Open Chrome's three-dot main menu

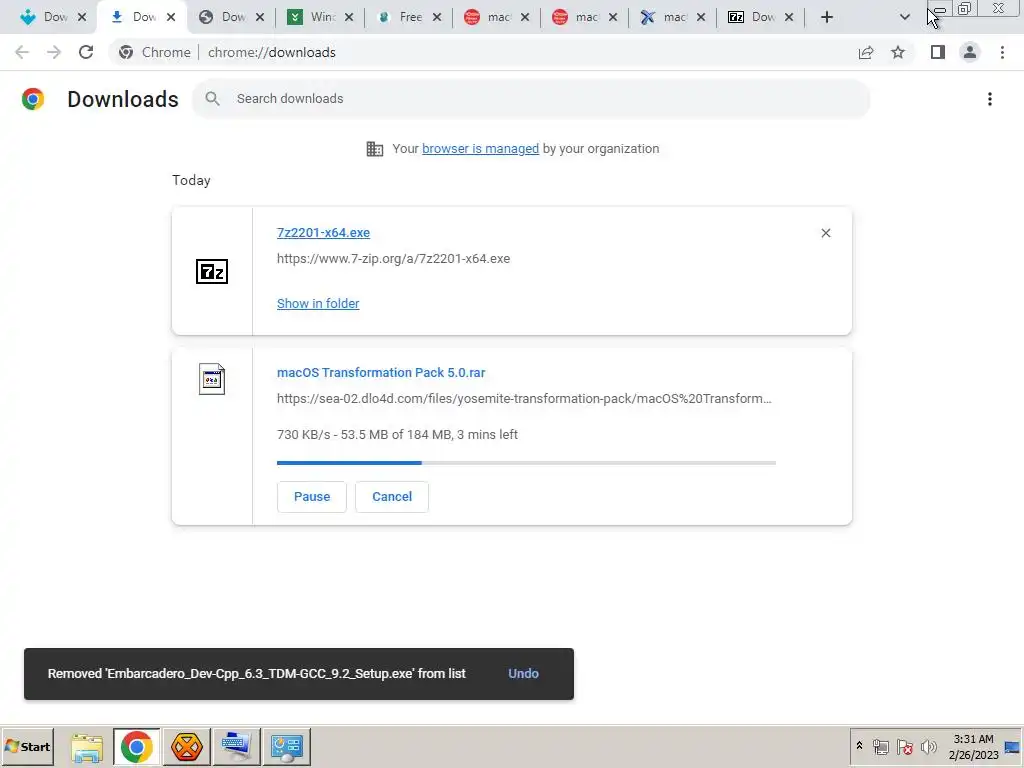pyautogui.click(x=1002, y=52)
